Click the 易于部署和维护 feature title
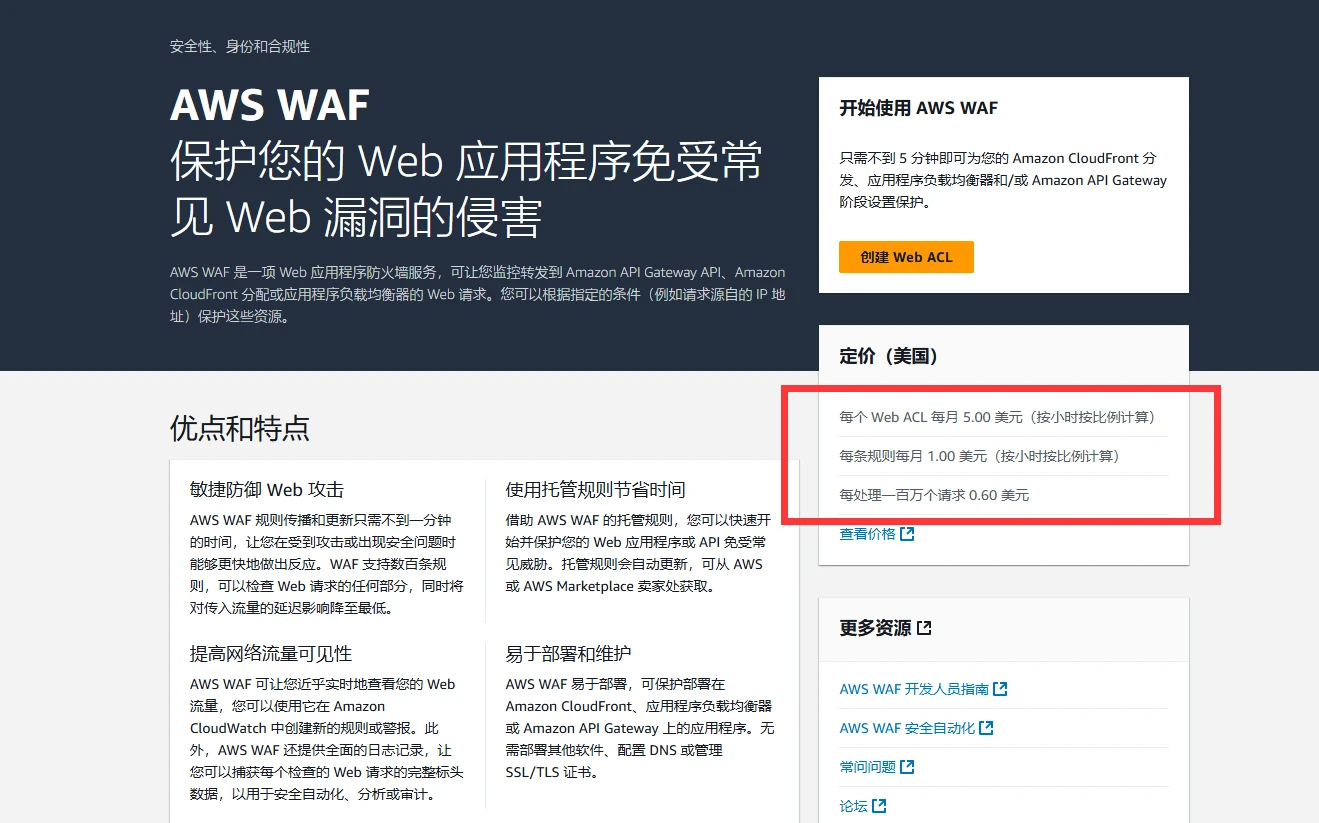 (569, 654)
